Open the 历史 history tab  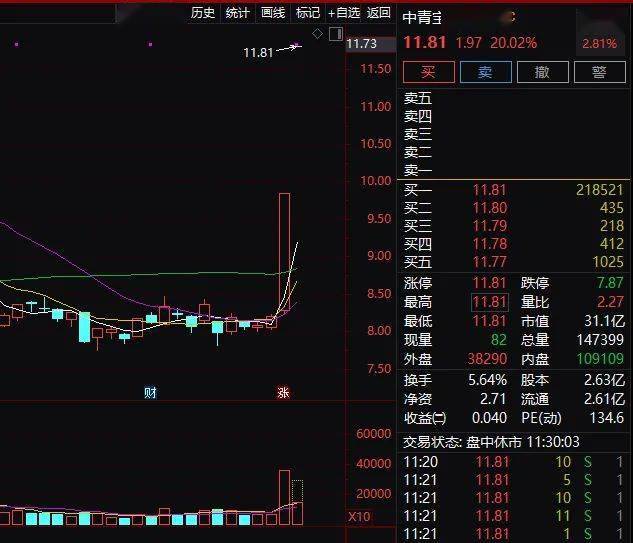click(x=203, y=13)
